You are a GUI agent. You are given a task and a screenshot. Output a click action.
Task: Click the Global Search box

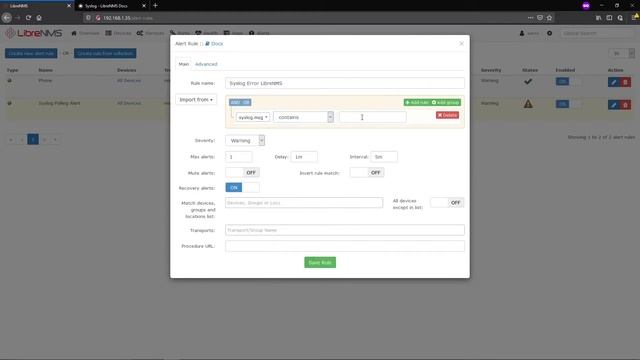(x=597, y=33)
